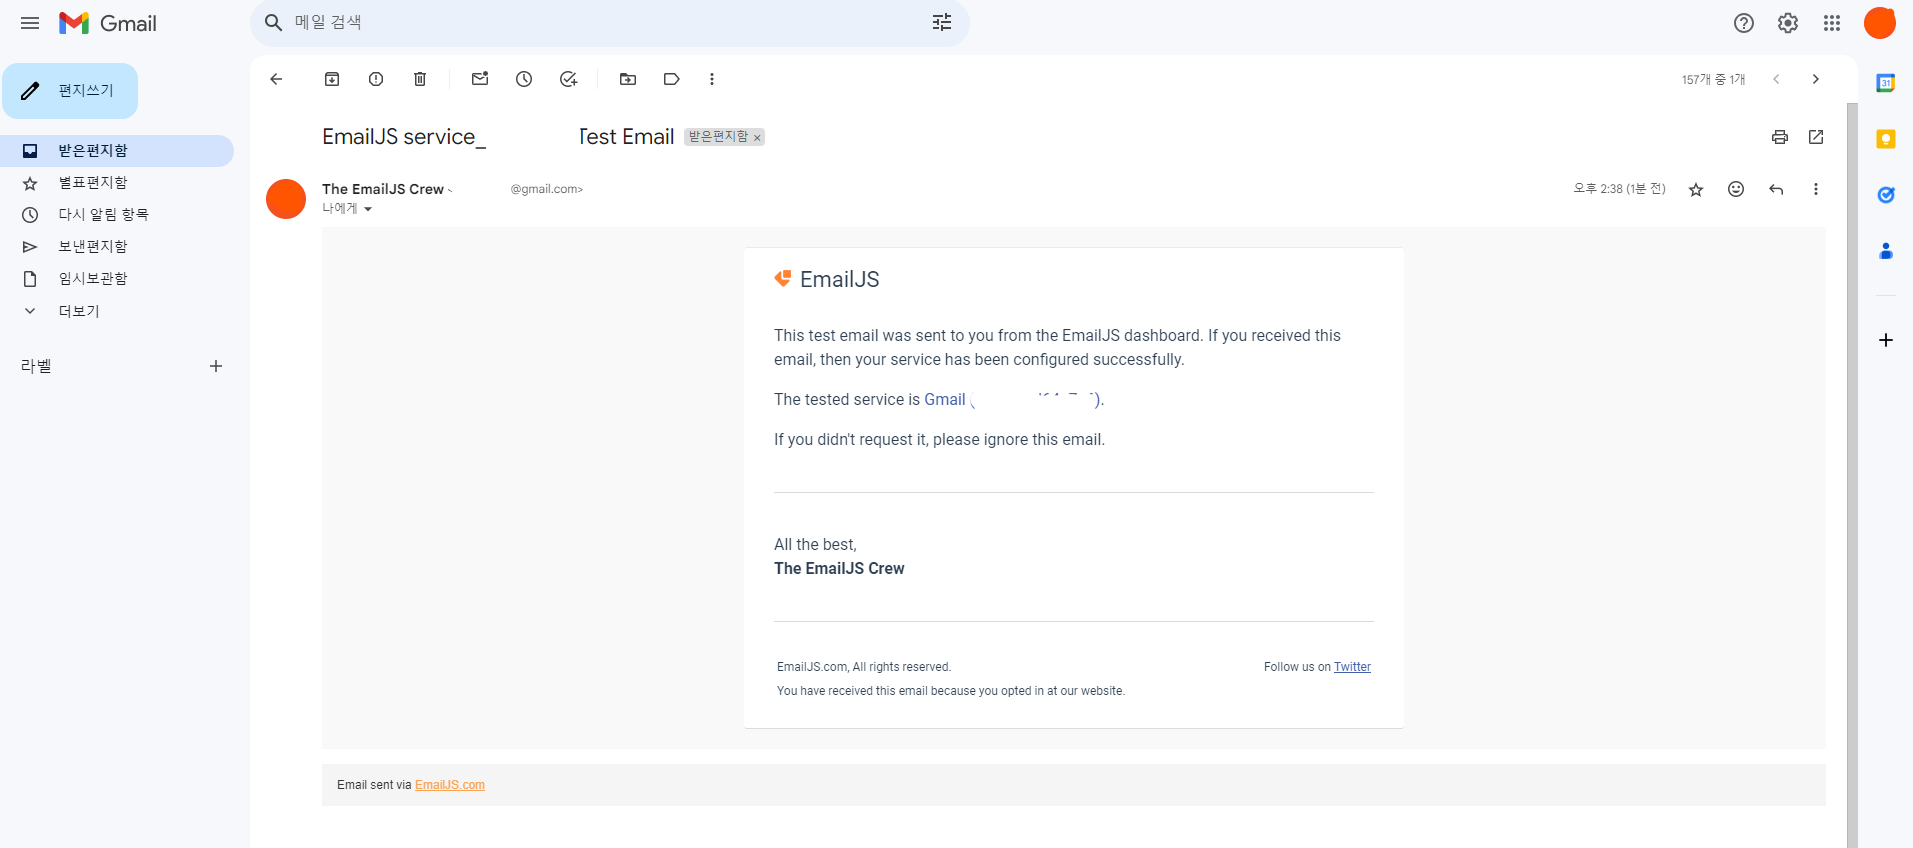Open Google Keep side panel
Image resolution: width=1913 pixels, height=848 pixels.
coord(1886,139)
